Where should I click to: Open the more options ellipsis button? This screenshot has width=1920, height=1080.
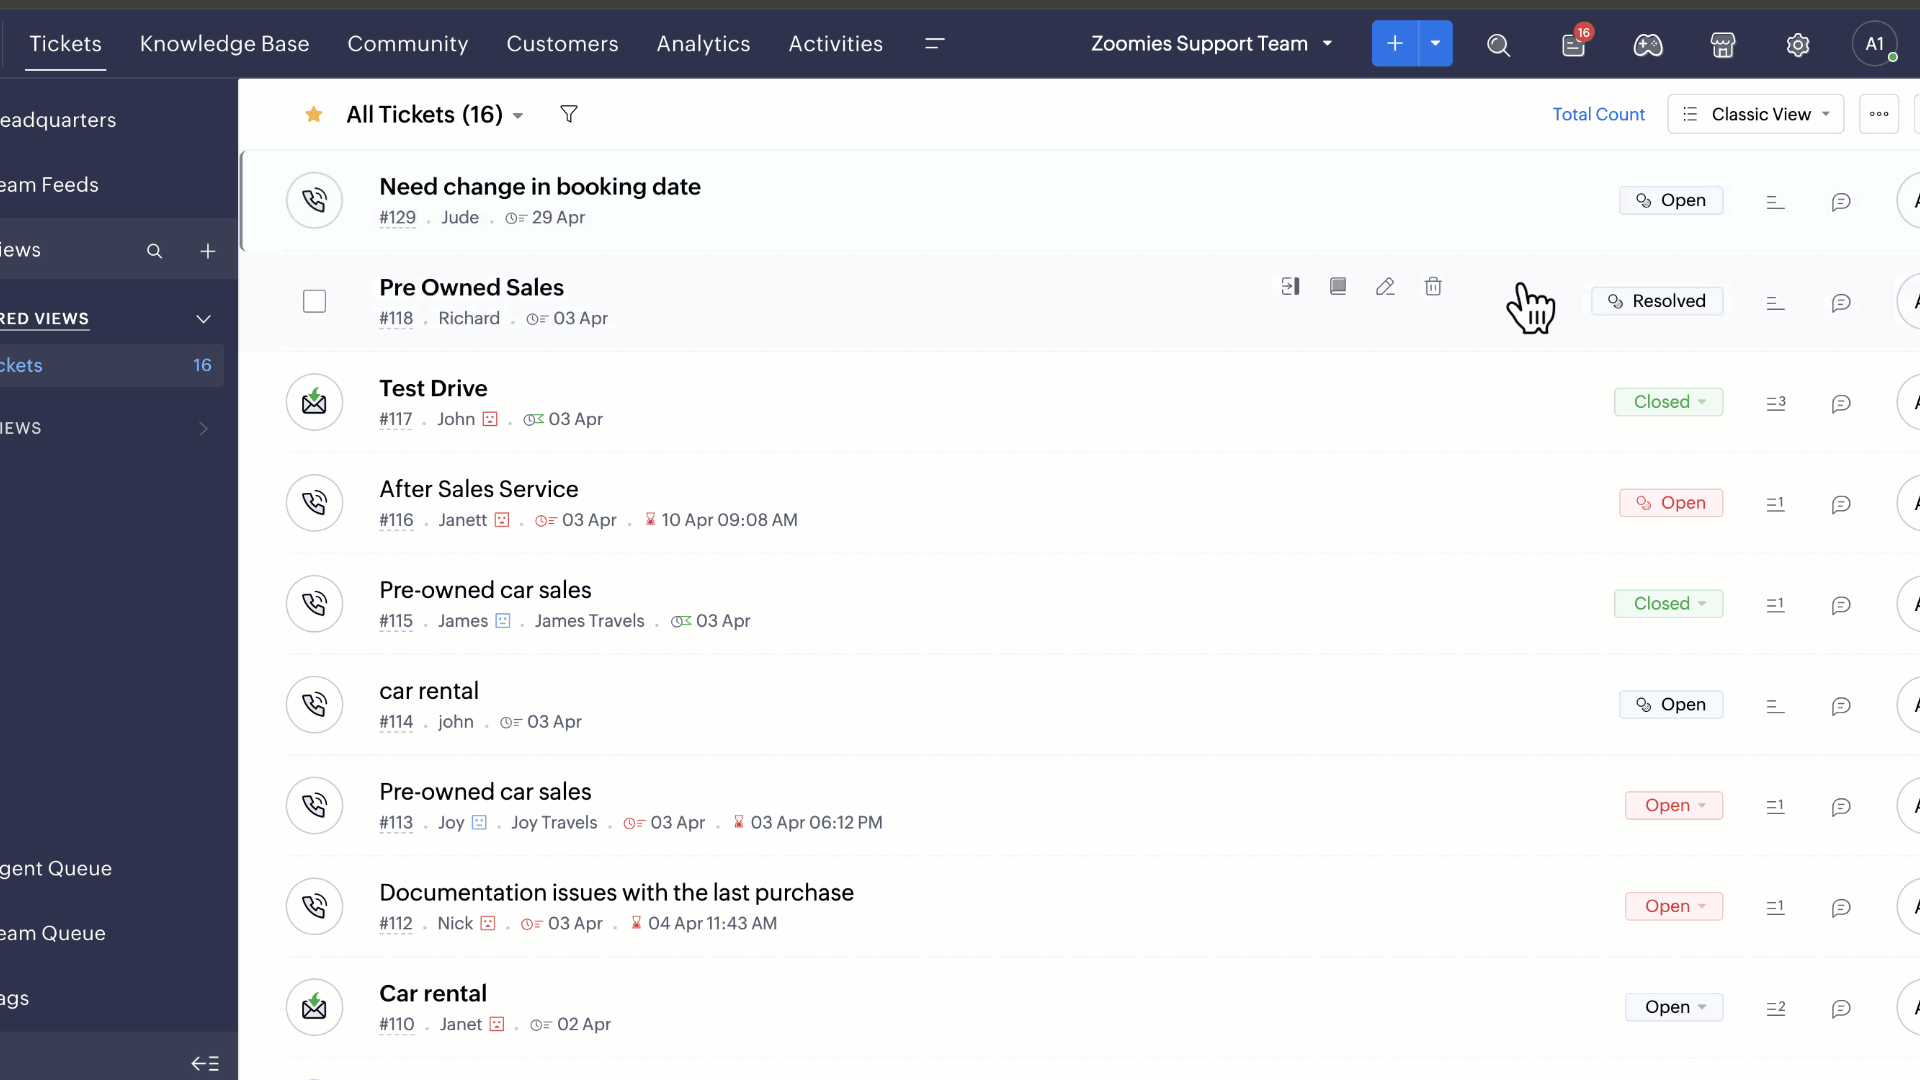[1879, 114]
